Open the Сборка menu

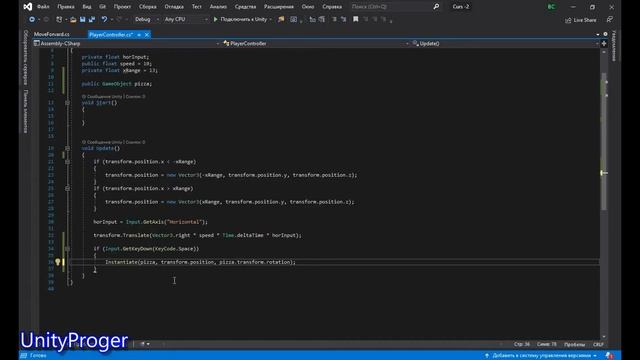pos(147,7)
